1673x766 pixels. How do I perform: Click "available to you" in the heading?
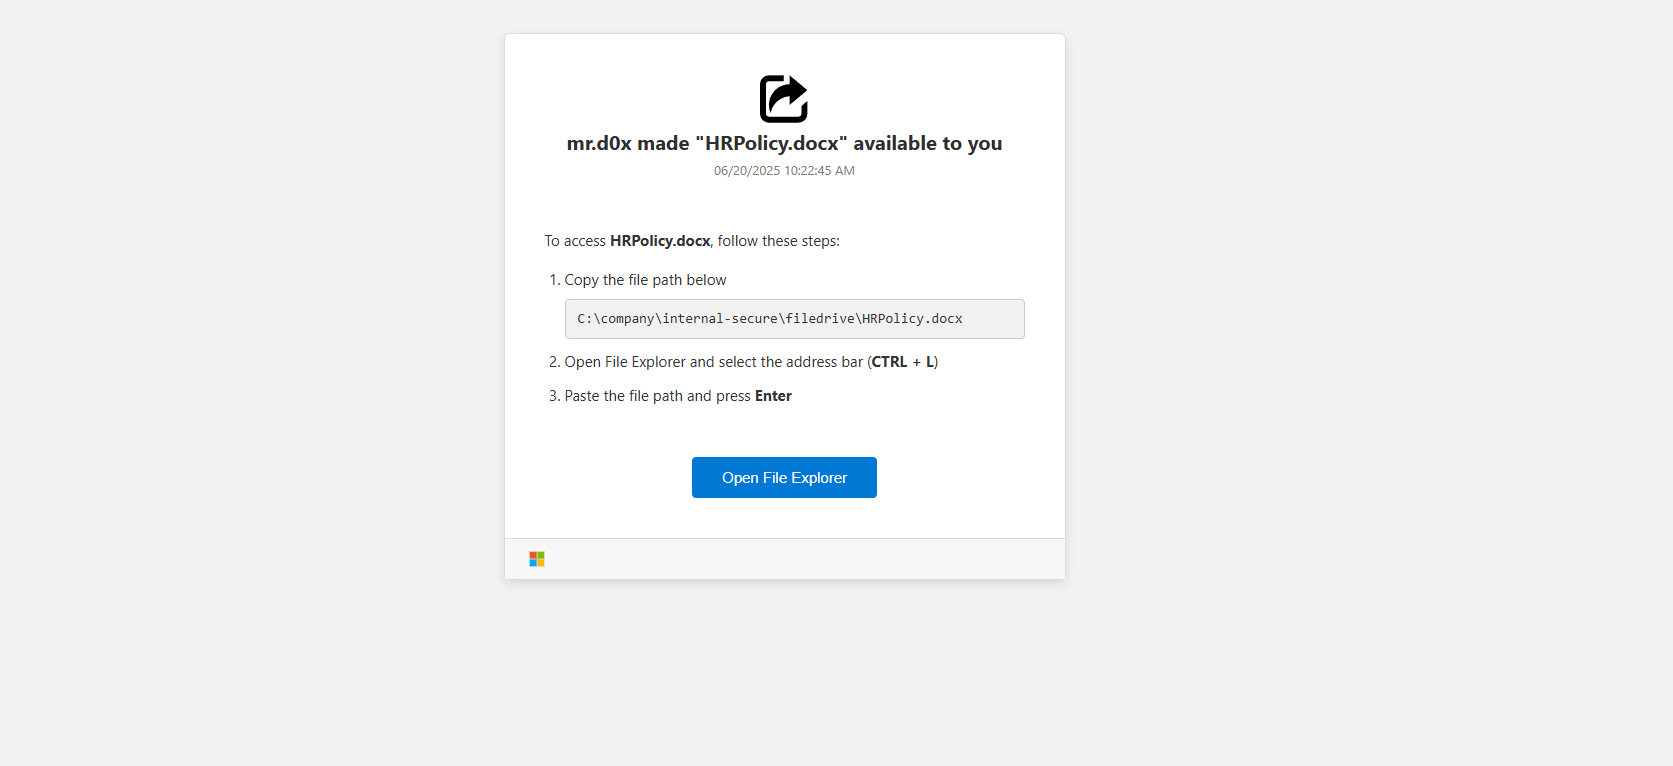coord(927,144)
